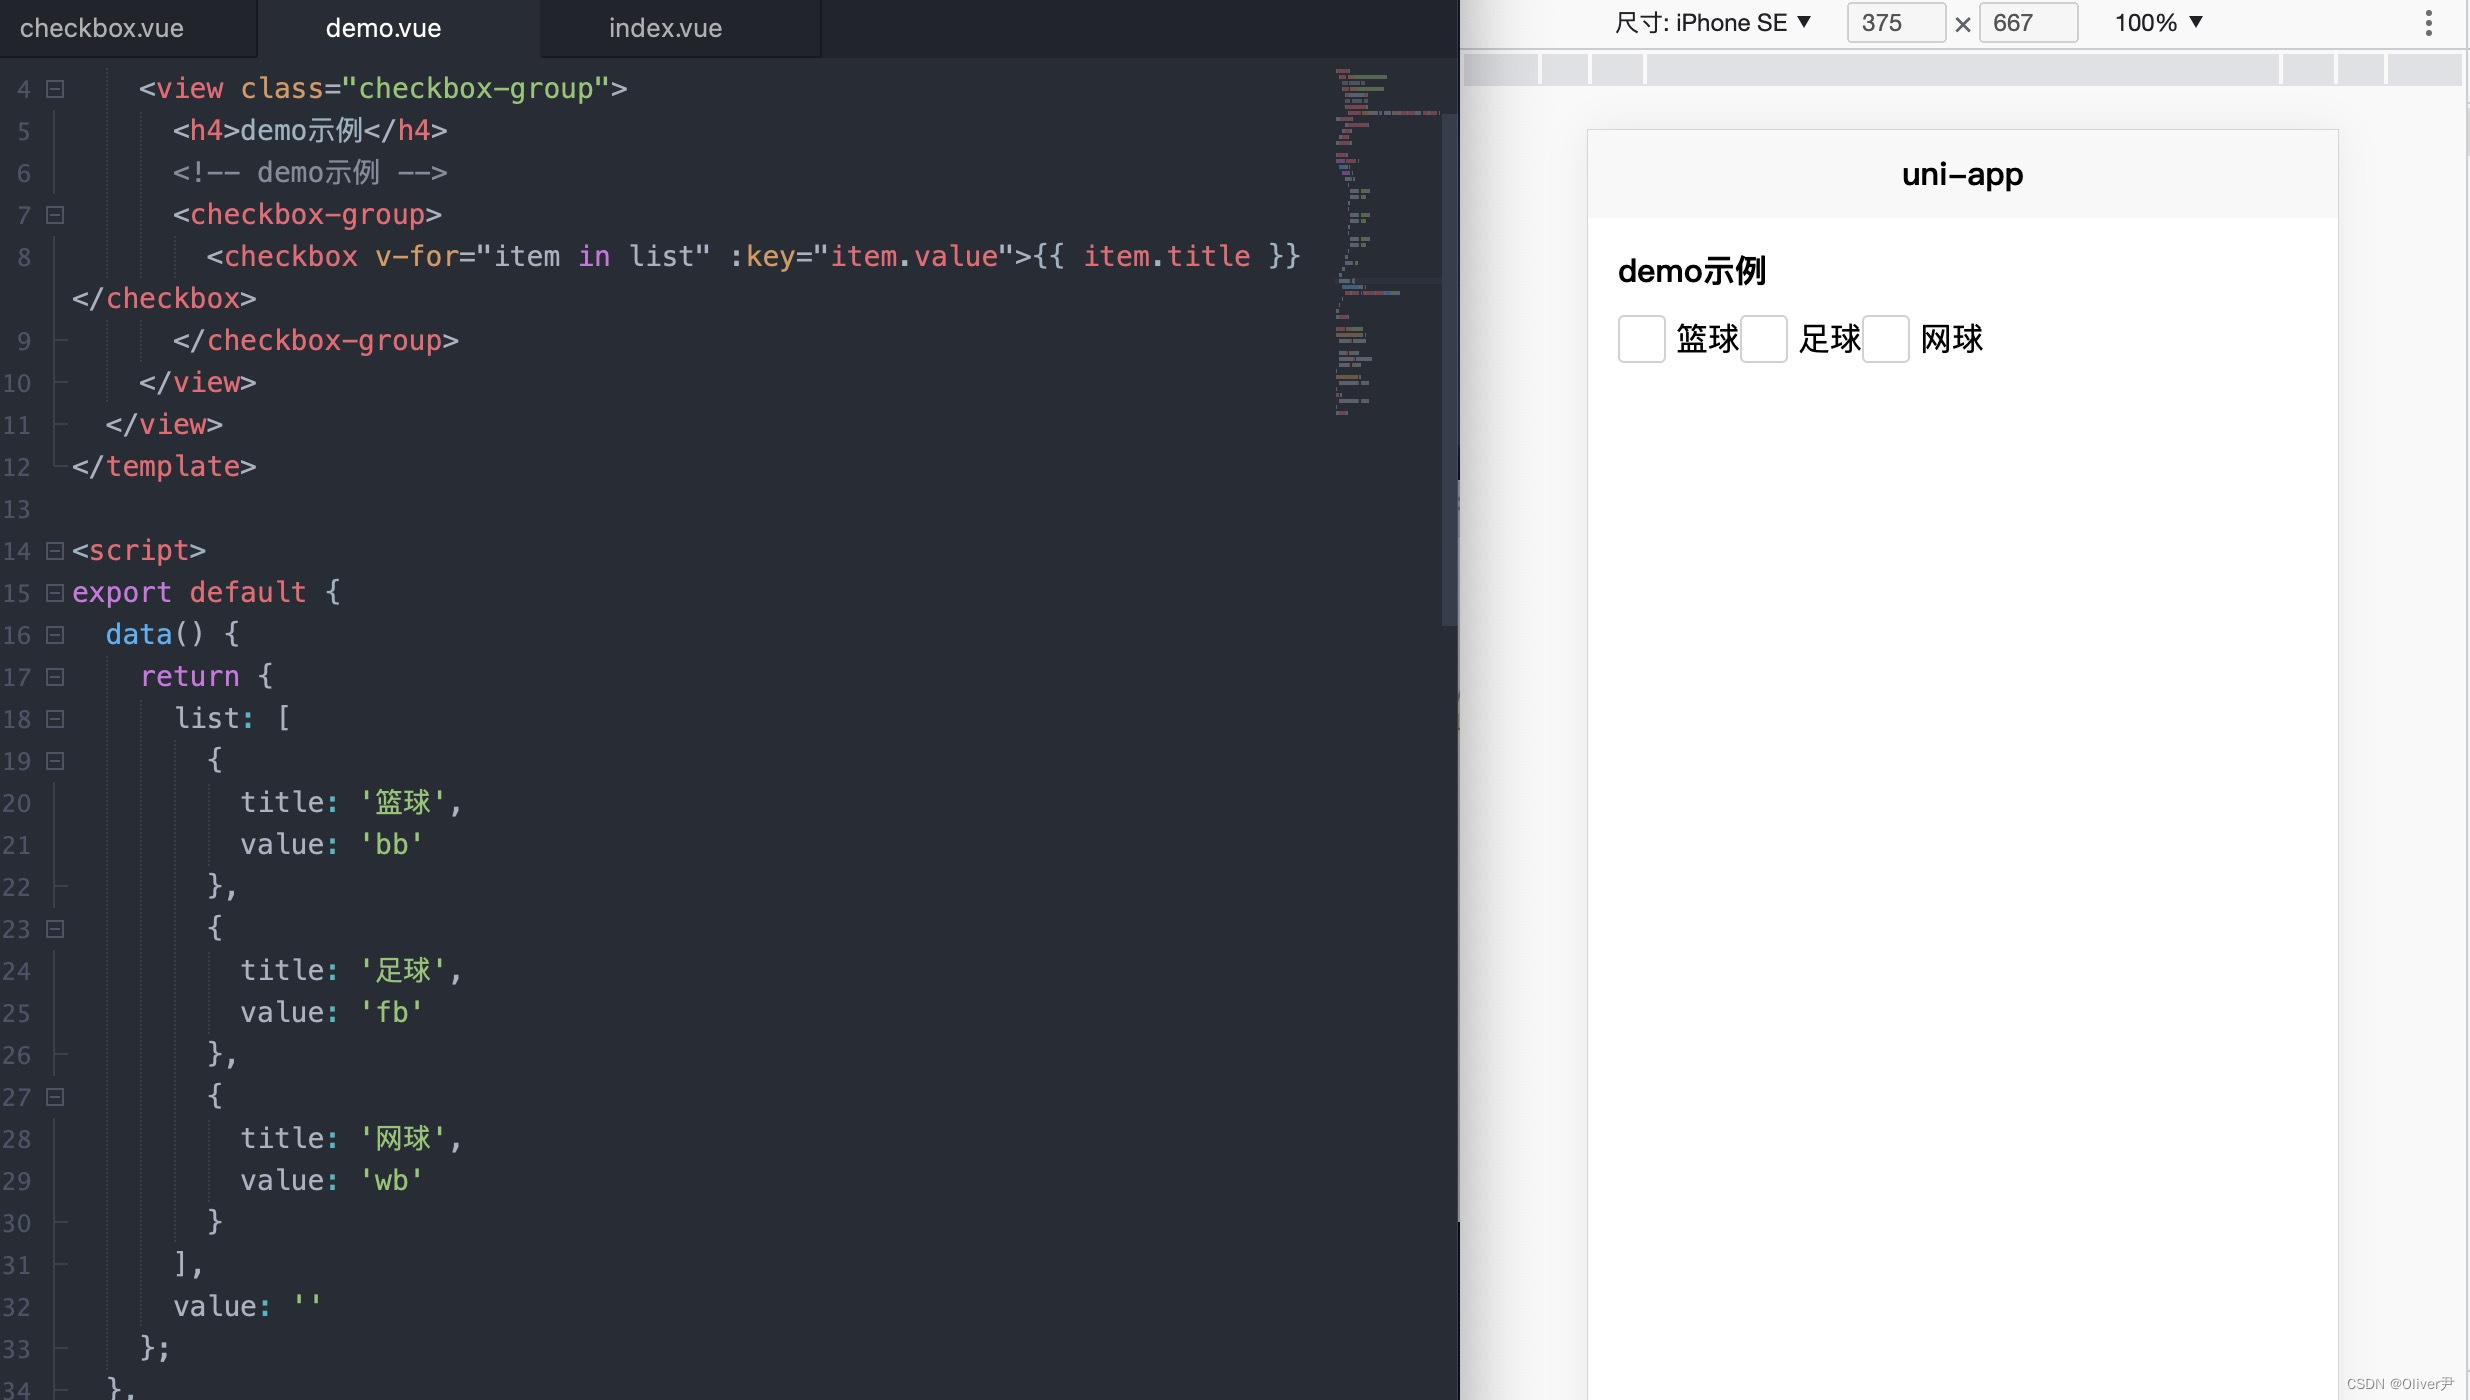Open the index.vue tab

[x=665, y=27]
